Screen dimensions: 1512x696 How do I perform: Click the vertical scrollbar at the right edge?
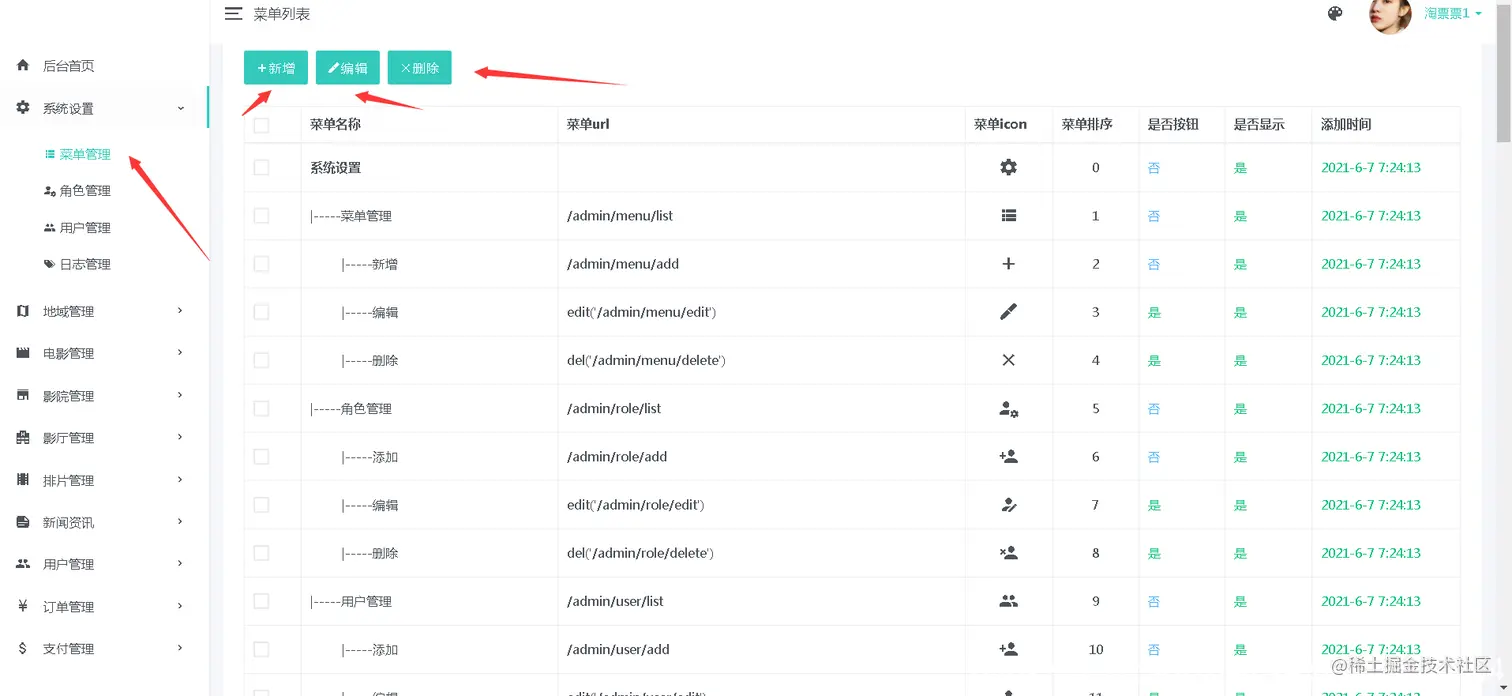pos(1503,72)
